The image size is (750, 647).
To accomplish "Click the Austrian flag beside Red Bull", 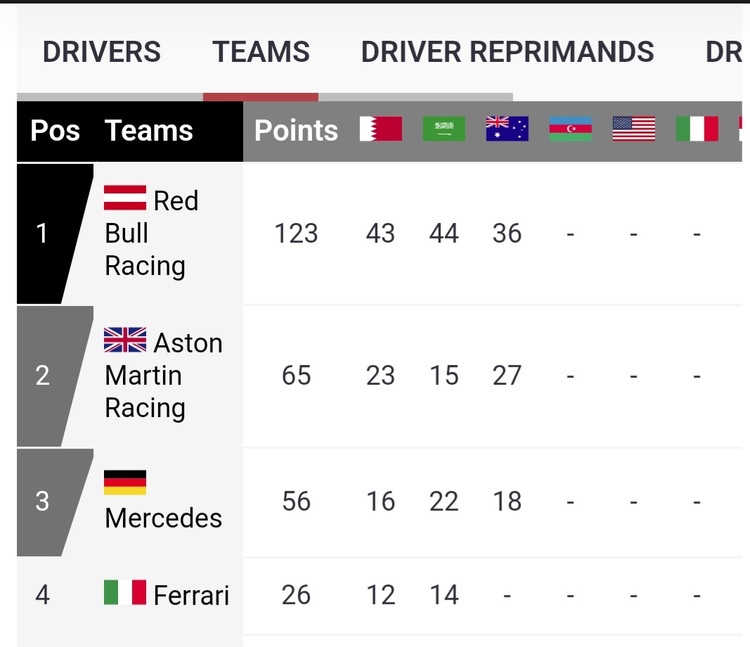I will (125, 198).
